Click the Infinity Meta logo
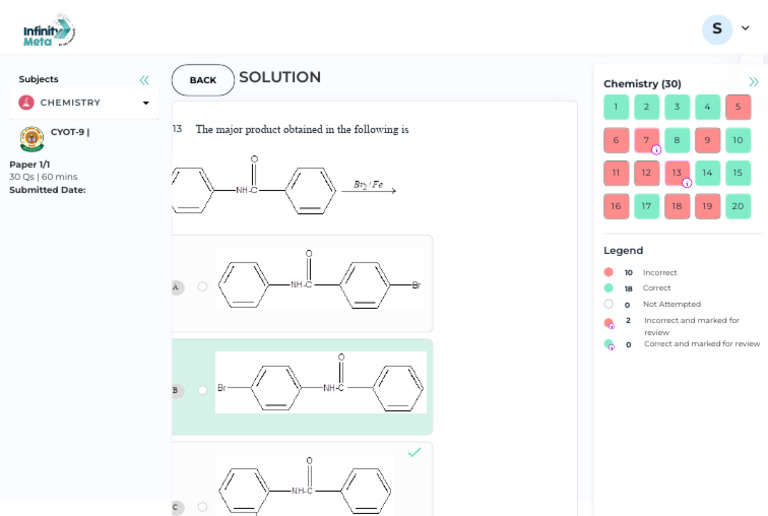Screen dimensions: 768x516 point(48,30)
